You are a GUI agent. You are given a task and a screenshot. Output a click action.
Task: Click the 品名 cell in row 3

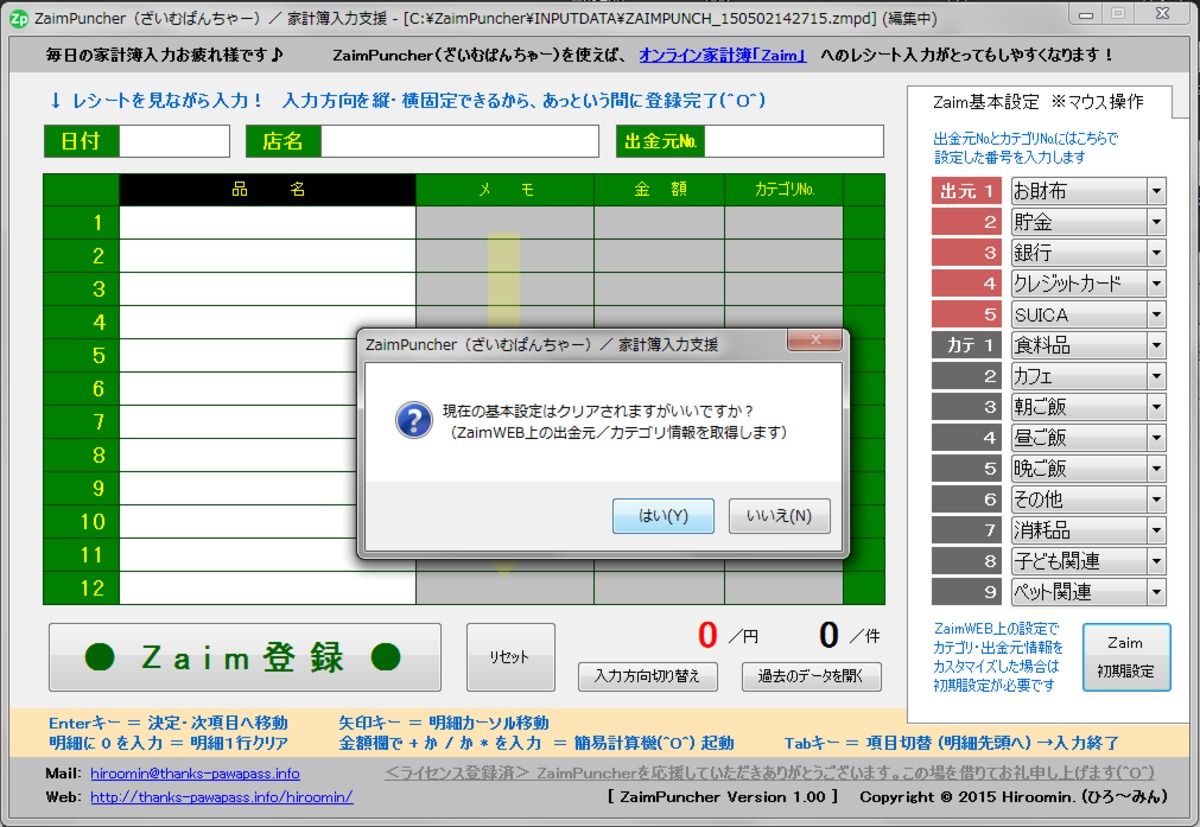pos(267,288)
